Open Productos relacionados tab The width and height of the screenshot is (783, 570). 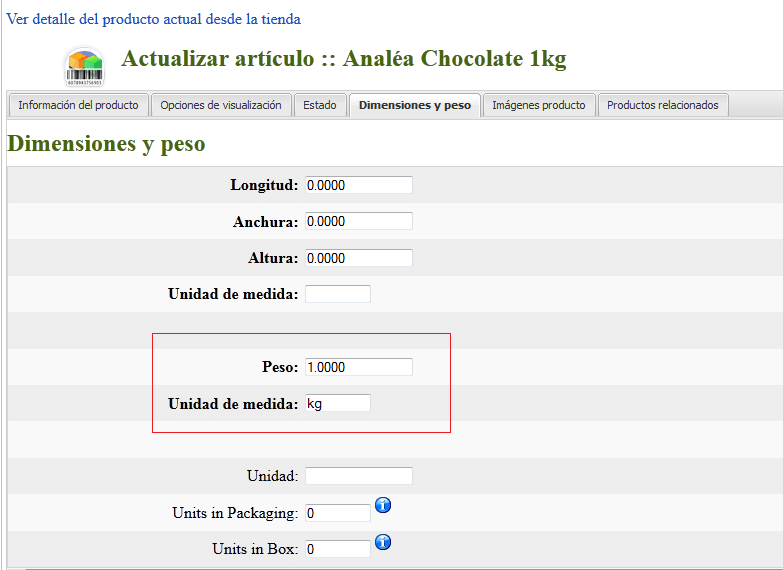(x=663, y=105)
